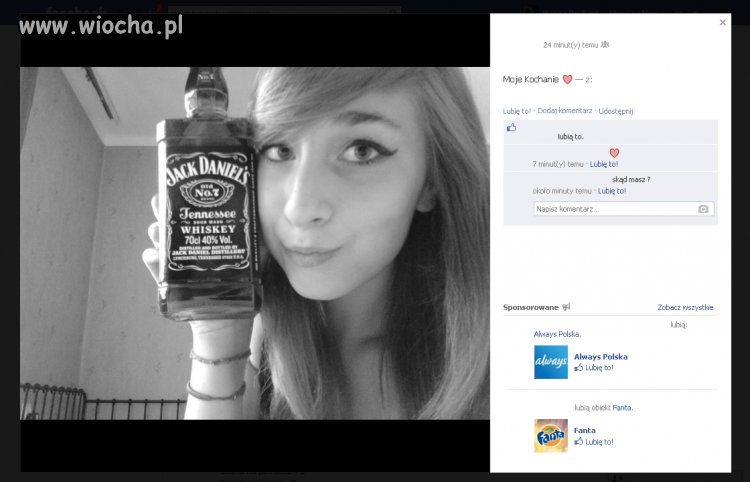Click the '7 minut(y) temu' comment timestamp
Viewport: 750px width, 482px height.
(x=558, y=164)
